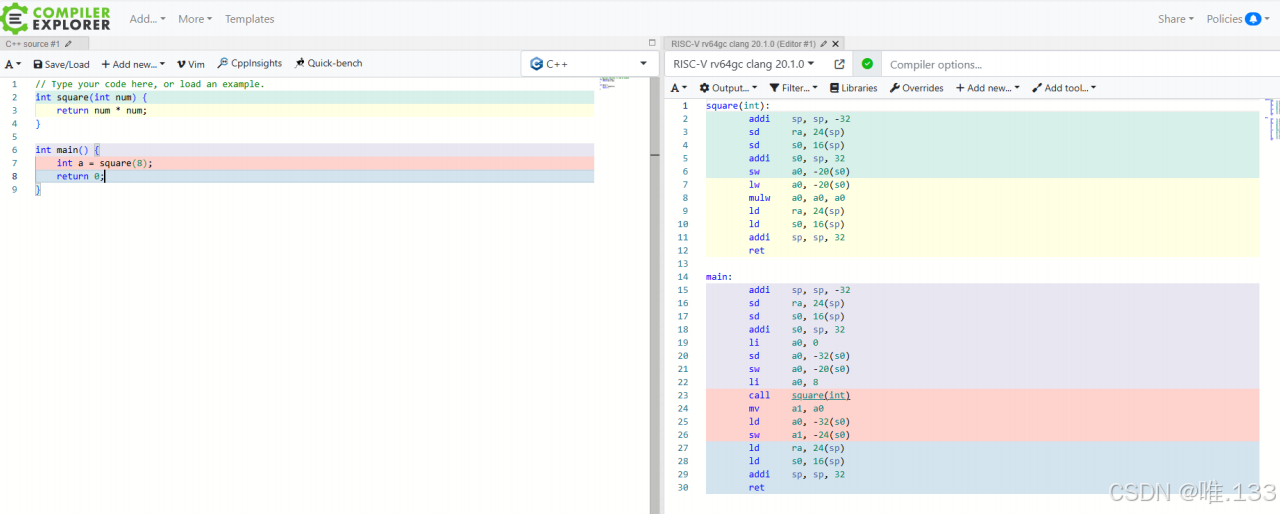Open compiler pane Add new… dropdown
Screen dimensions: 1280x514
coord(987,88)
